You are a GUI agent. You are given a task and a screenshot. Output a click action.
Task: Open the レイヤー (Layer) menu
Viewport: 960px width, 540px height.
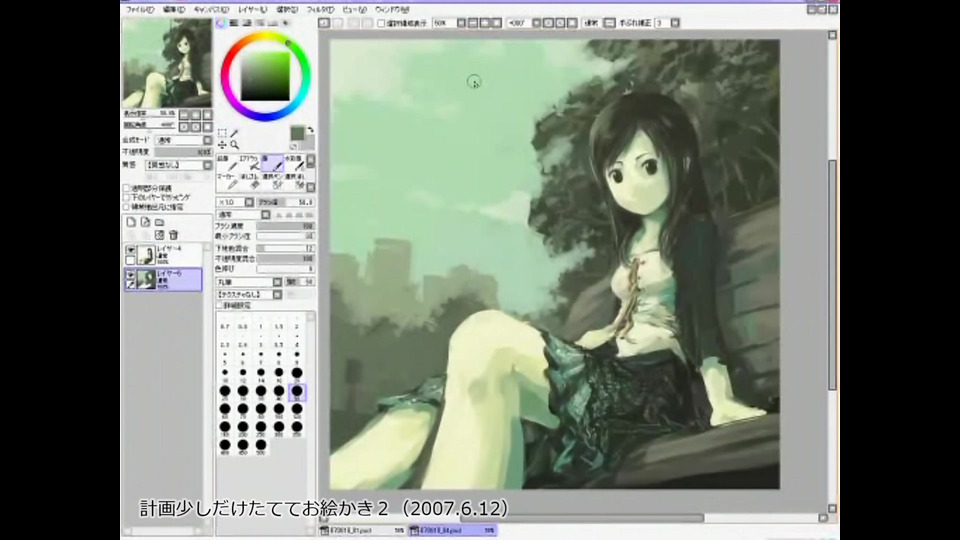point(252,10)
